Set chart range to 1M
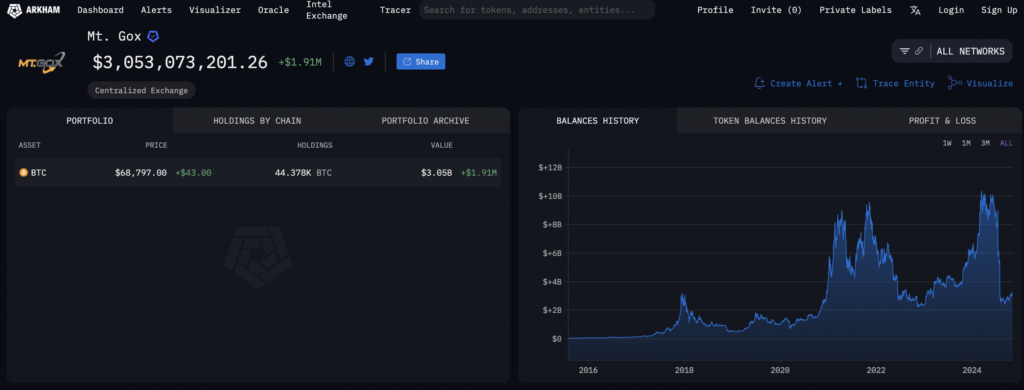The width and height of the screenshot is (1024, 390). click(966, 143)
